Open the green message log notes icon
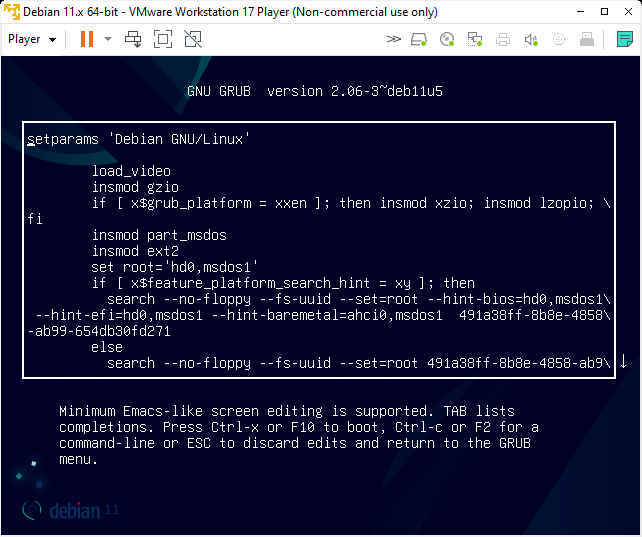The height and width of the screenshot is (537, 642). (x=625, y=39)
